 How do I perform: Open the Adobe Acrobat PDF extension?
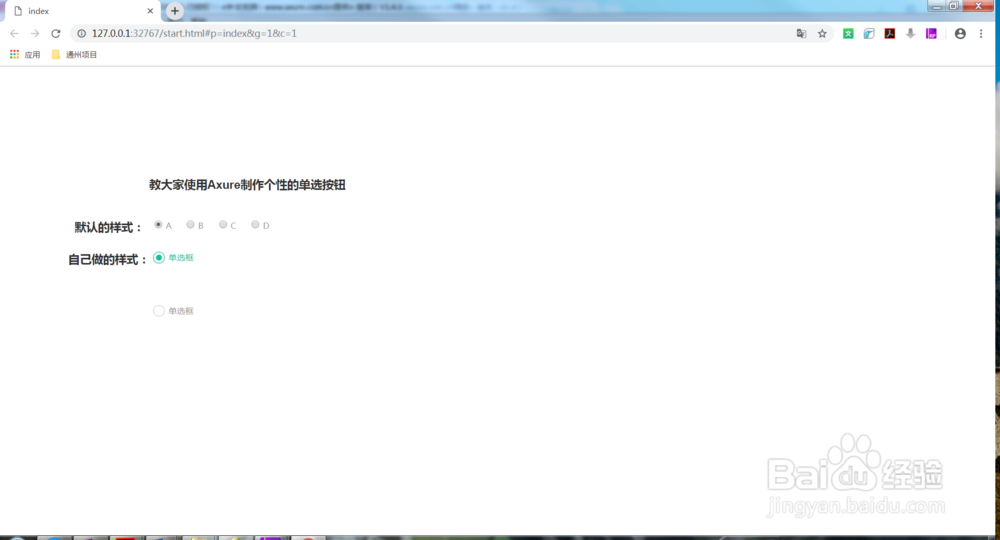[x=890, y=34]
